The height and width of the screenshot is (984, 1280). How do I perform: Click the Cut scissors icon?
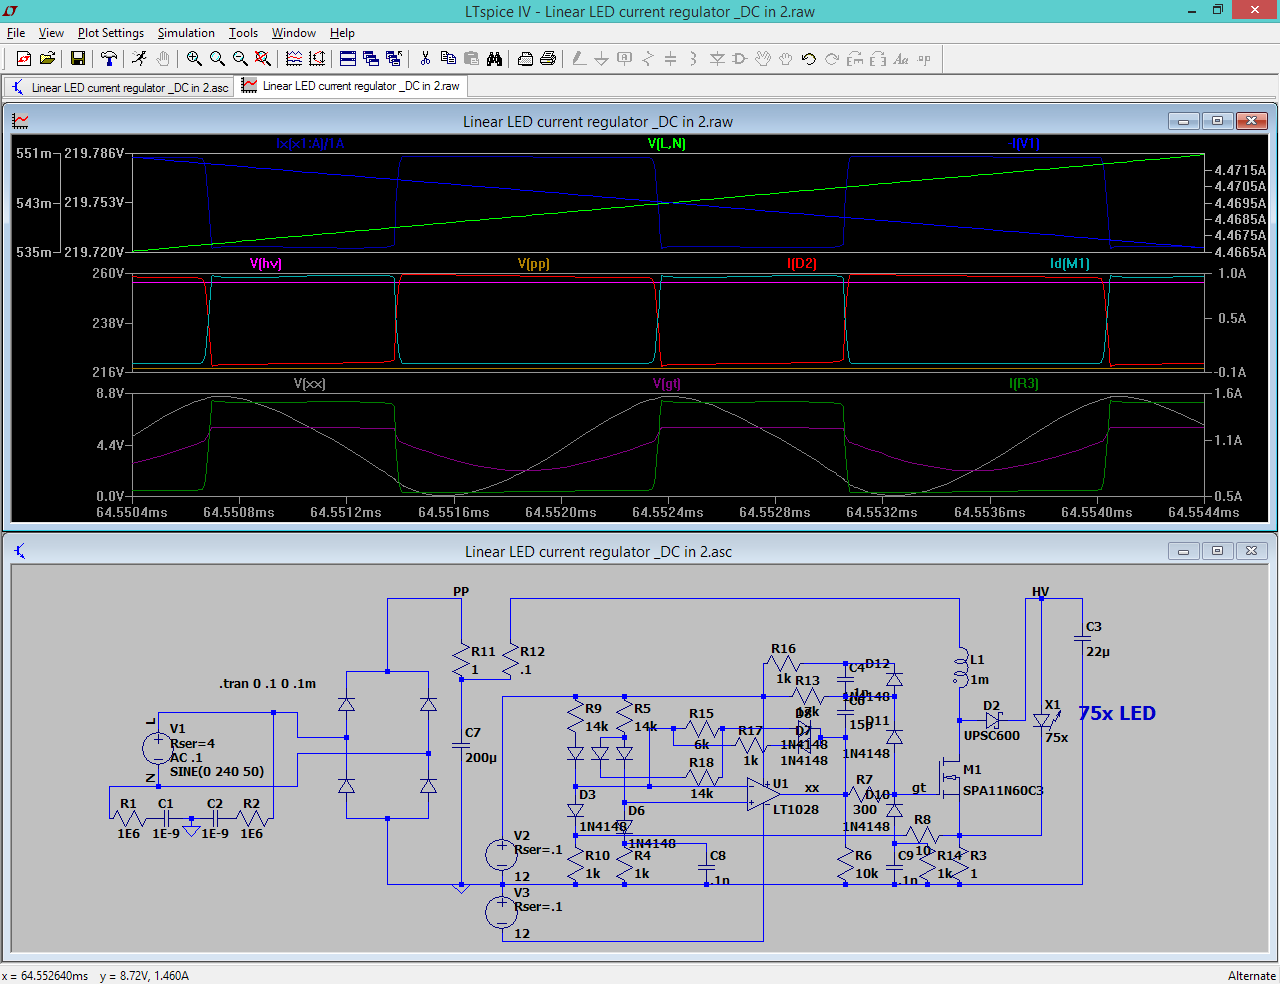pos(425,59)
